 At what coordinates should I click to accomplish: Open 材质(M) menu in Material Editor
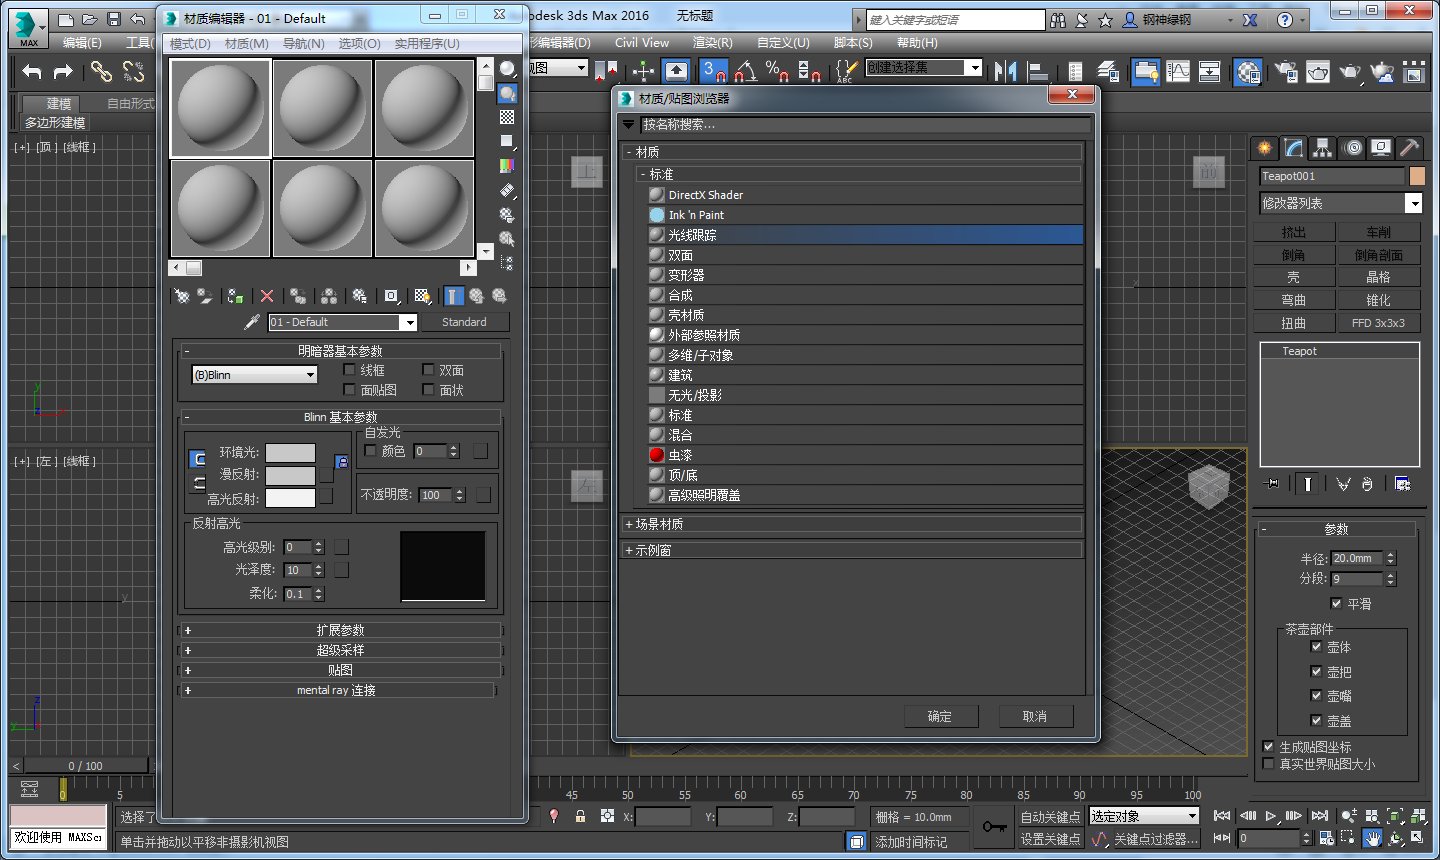pos(247,44)
